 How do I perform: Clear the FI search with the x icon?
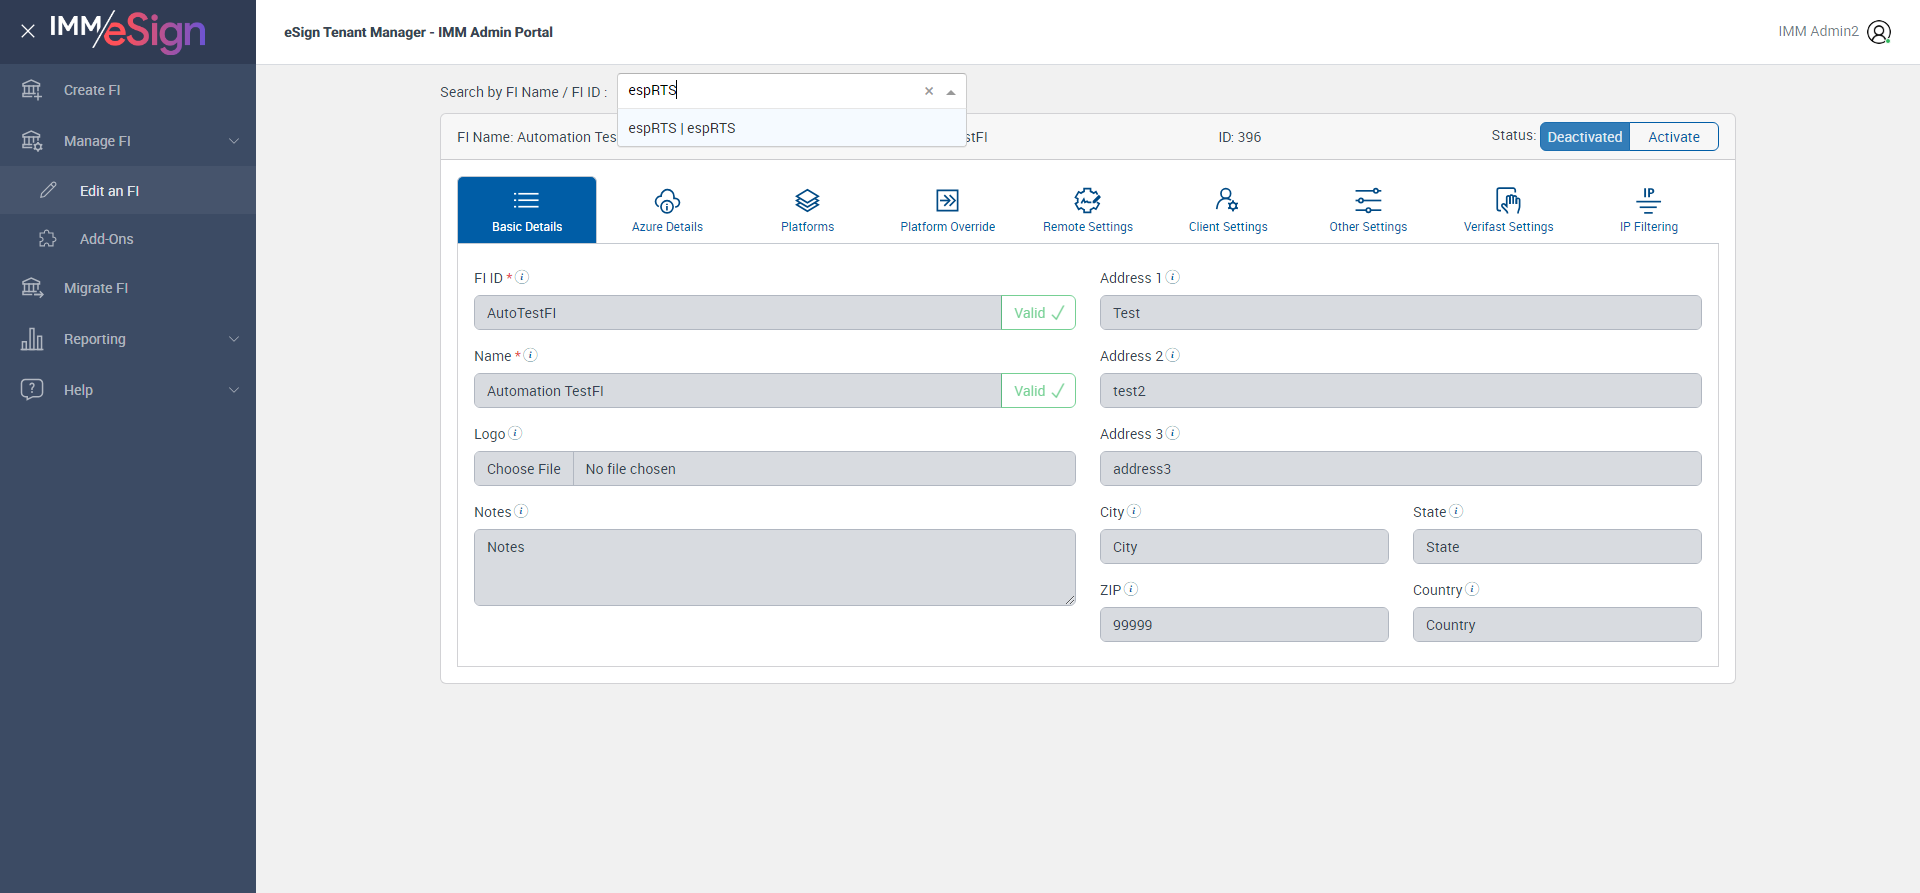929,91
